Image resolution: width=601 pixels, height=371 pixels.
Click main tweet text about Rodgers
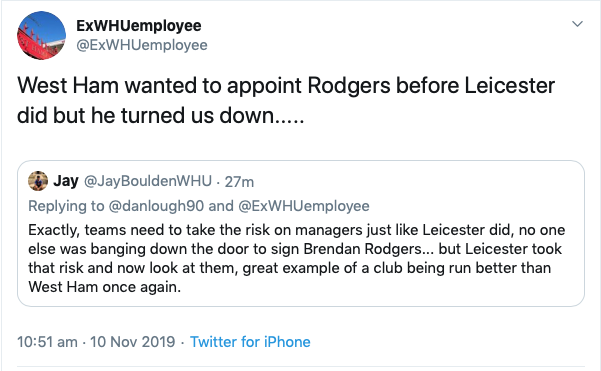[286, 100]
